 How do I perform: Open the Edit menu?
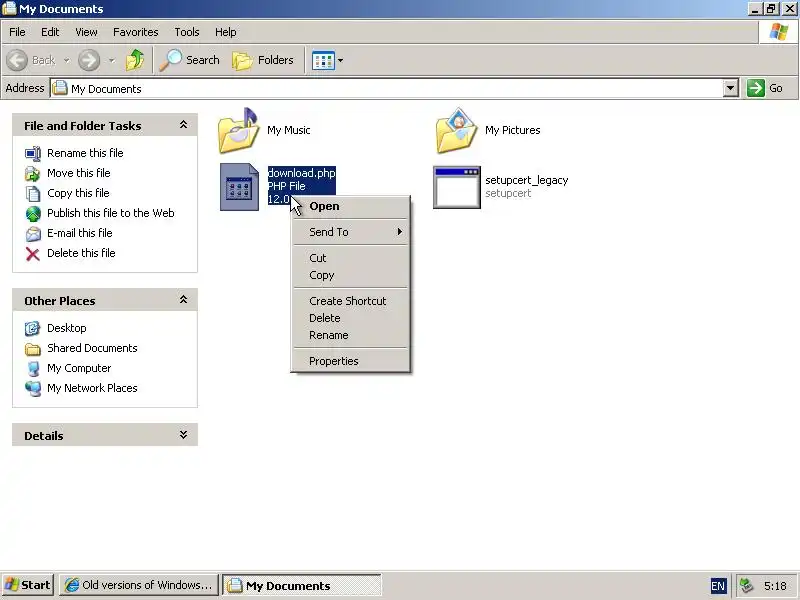pos(50,32)
